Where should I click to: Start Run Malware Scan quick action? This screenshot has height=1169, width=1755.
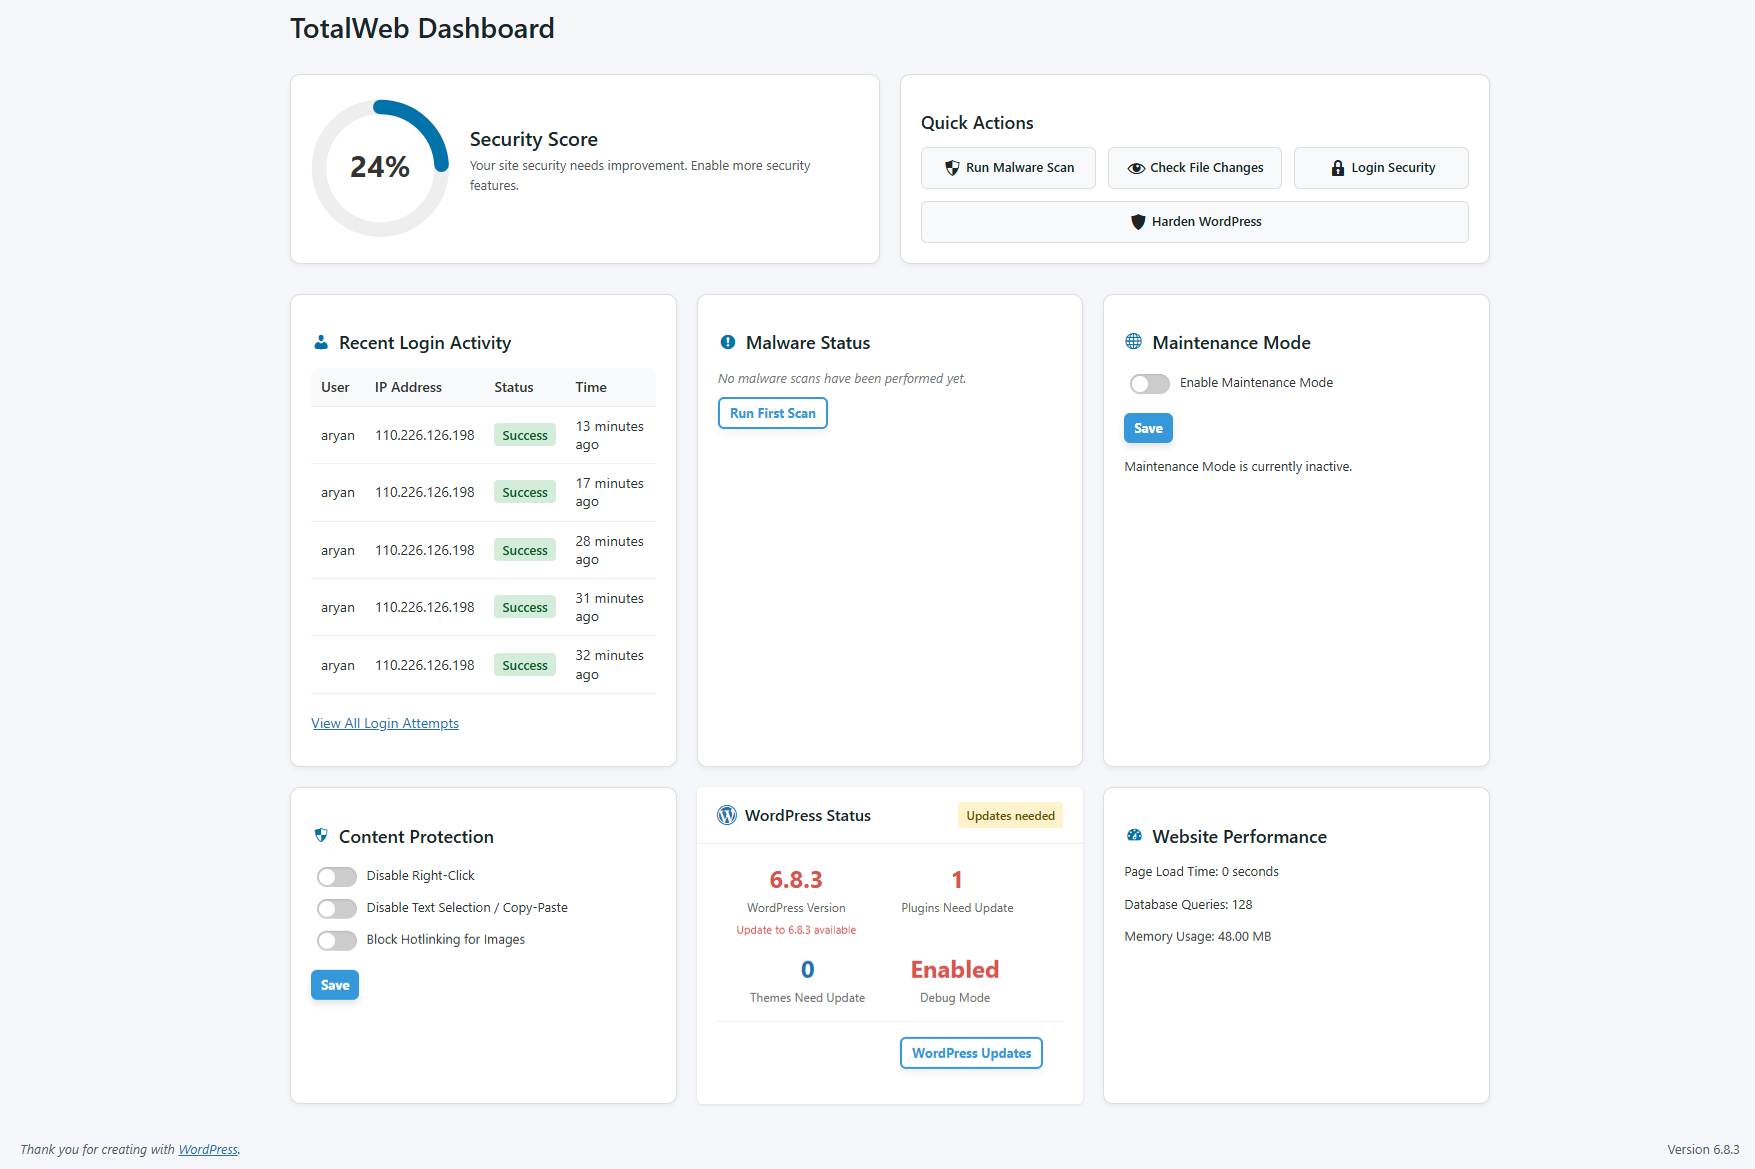(1008, 168)
